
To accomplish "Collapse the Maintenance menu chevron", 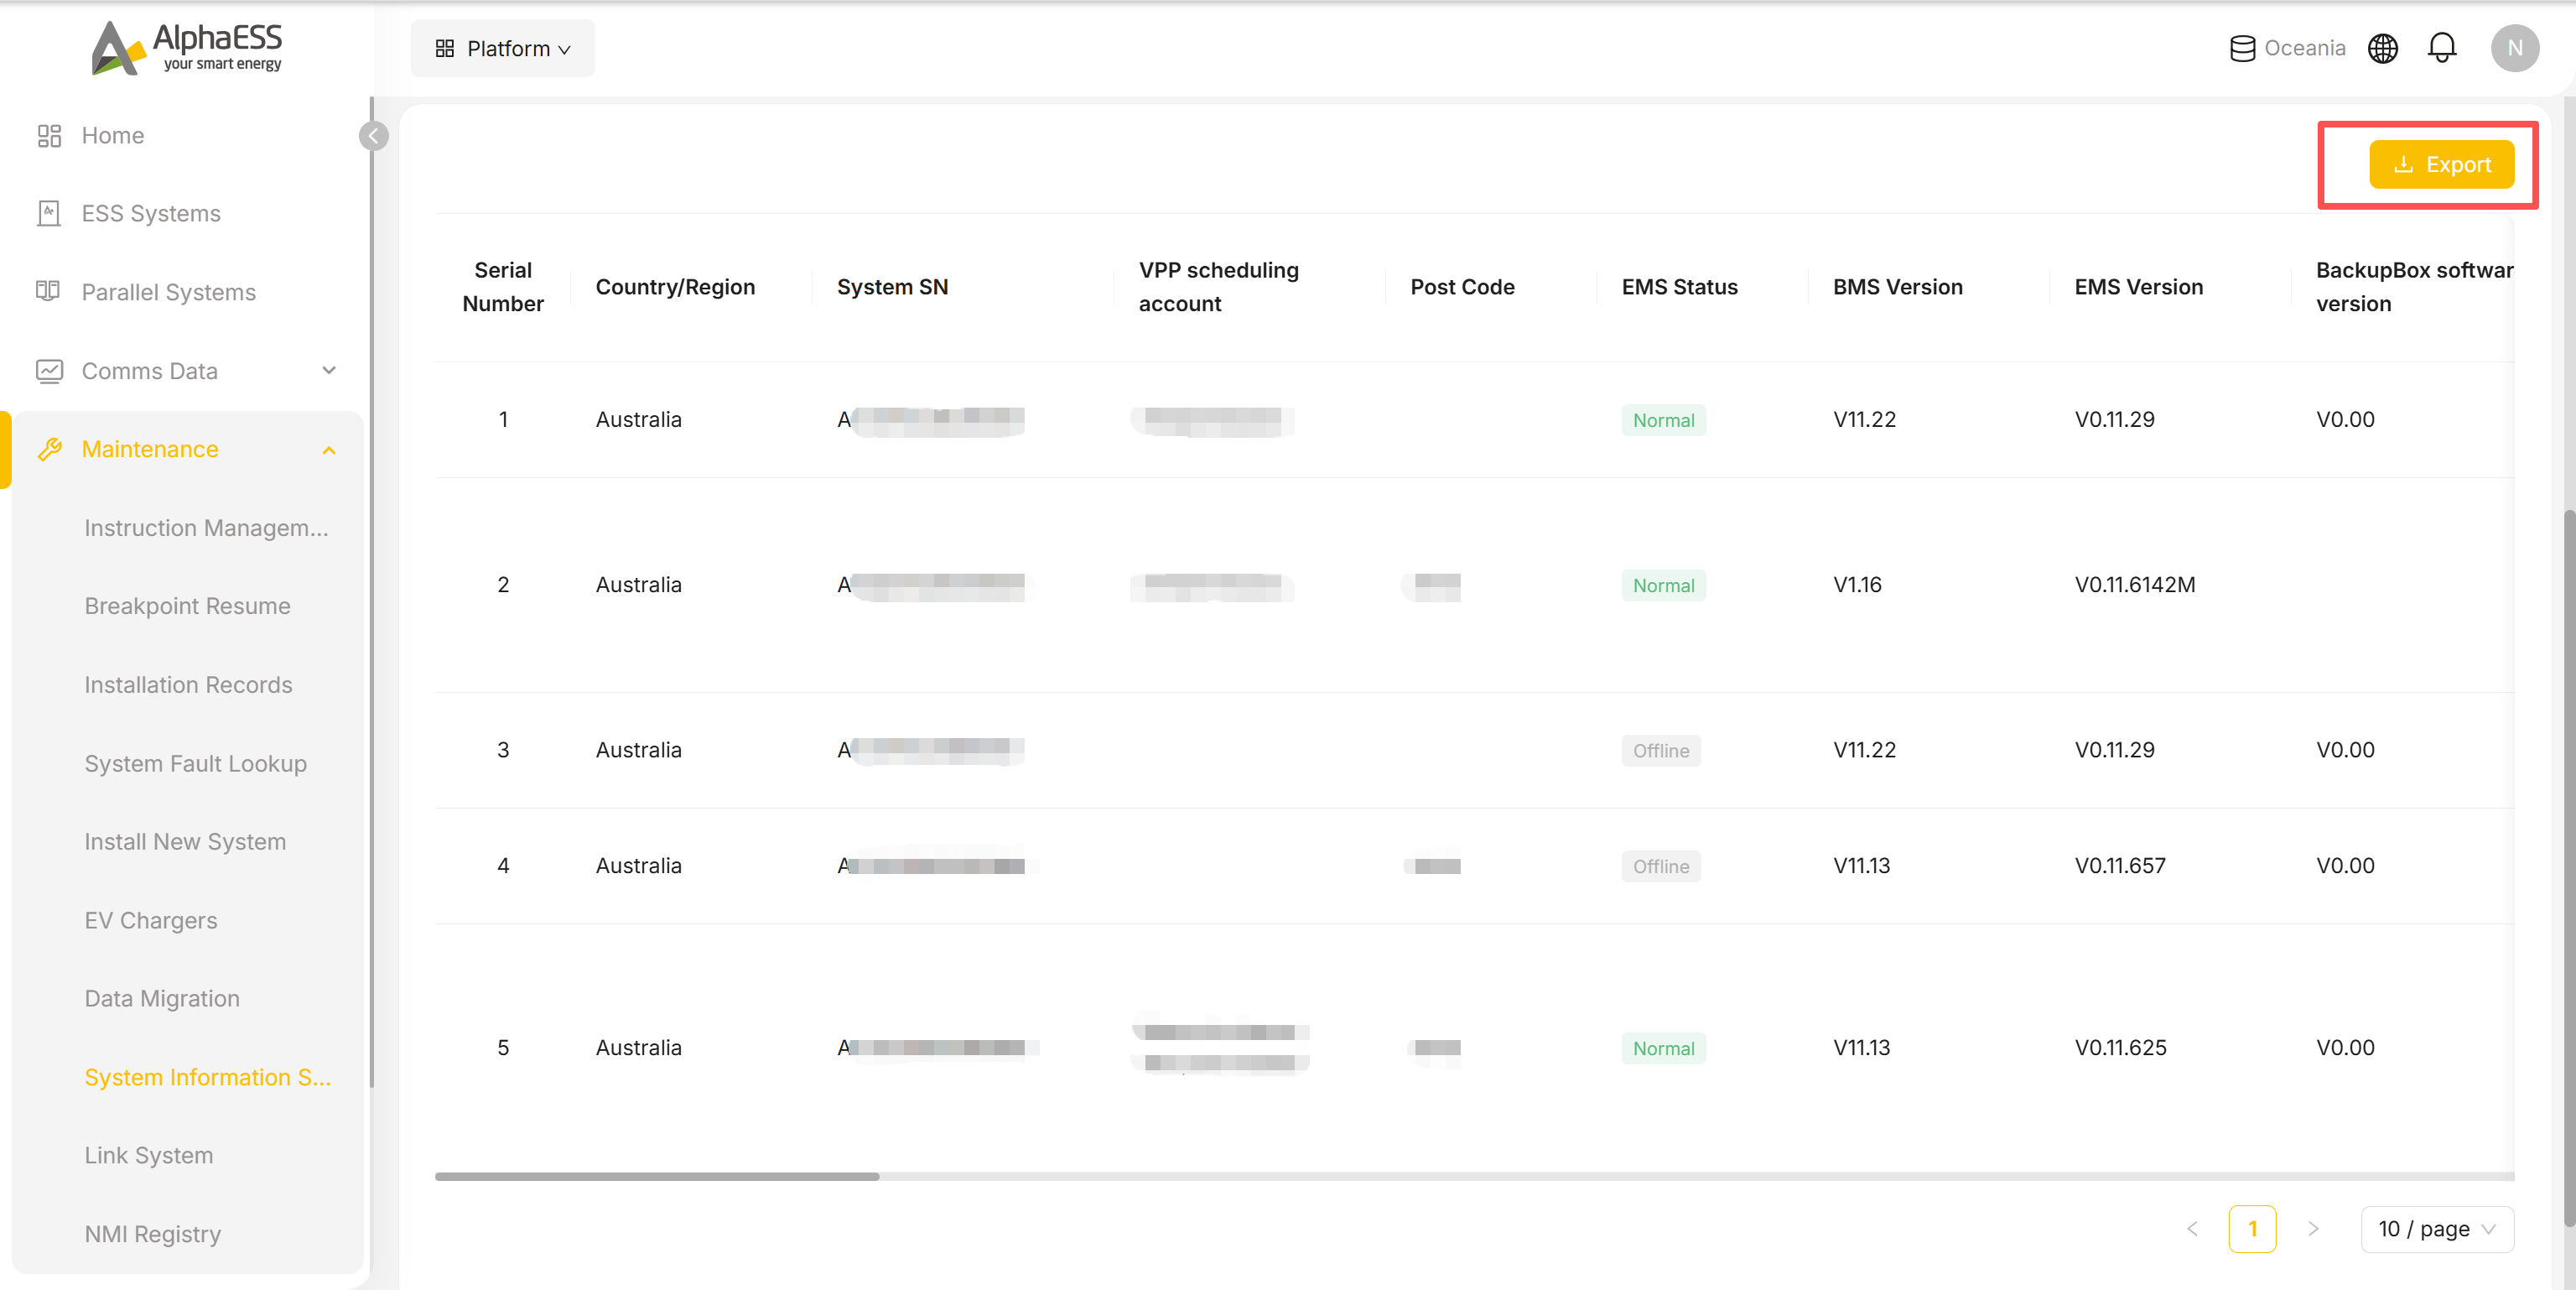I will pyautogui.click(x=329, y=450).
